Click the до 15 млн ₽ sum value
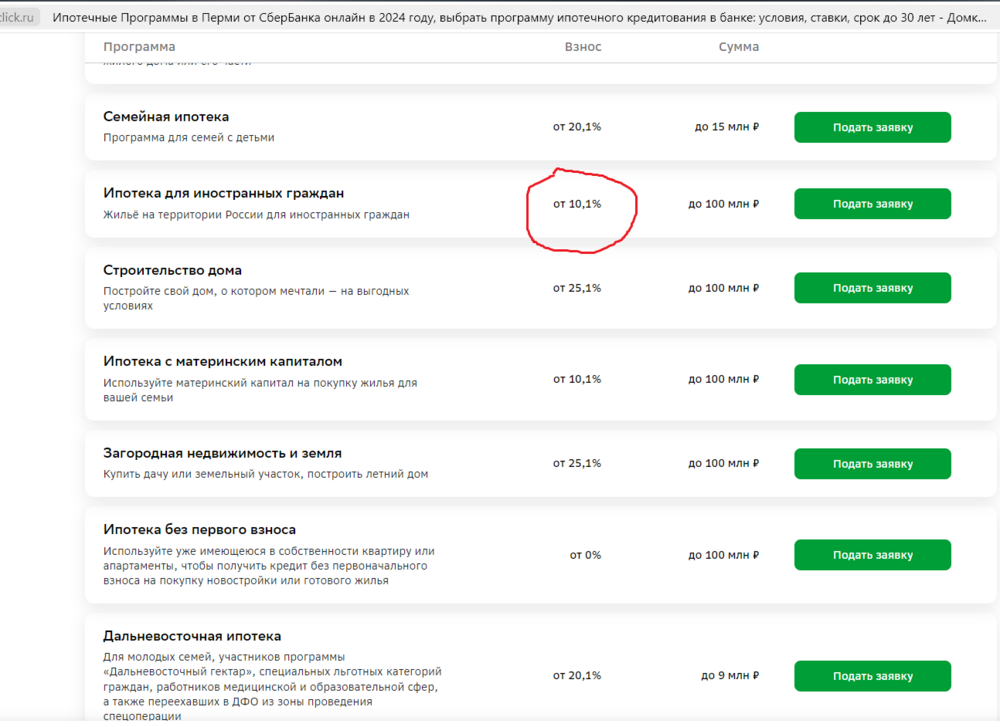This screenshot has height=727, width=1000. click(726, 127)
